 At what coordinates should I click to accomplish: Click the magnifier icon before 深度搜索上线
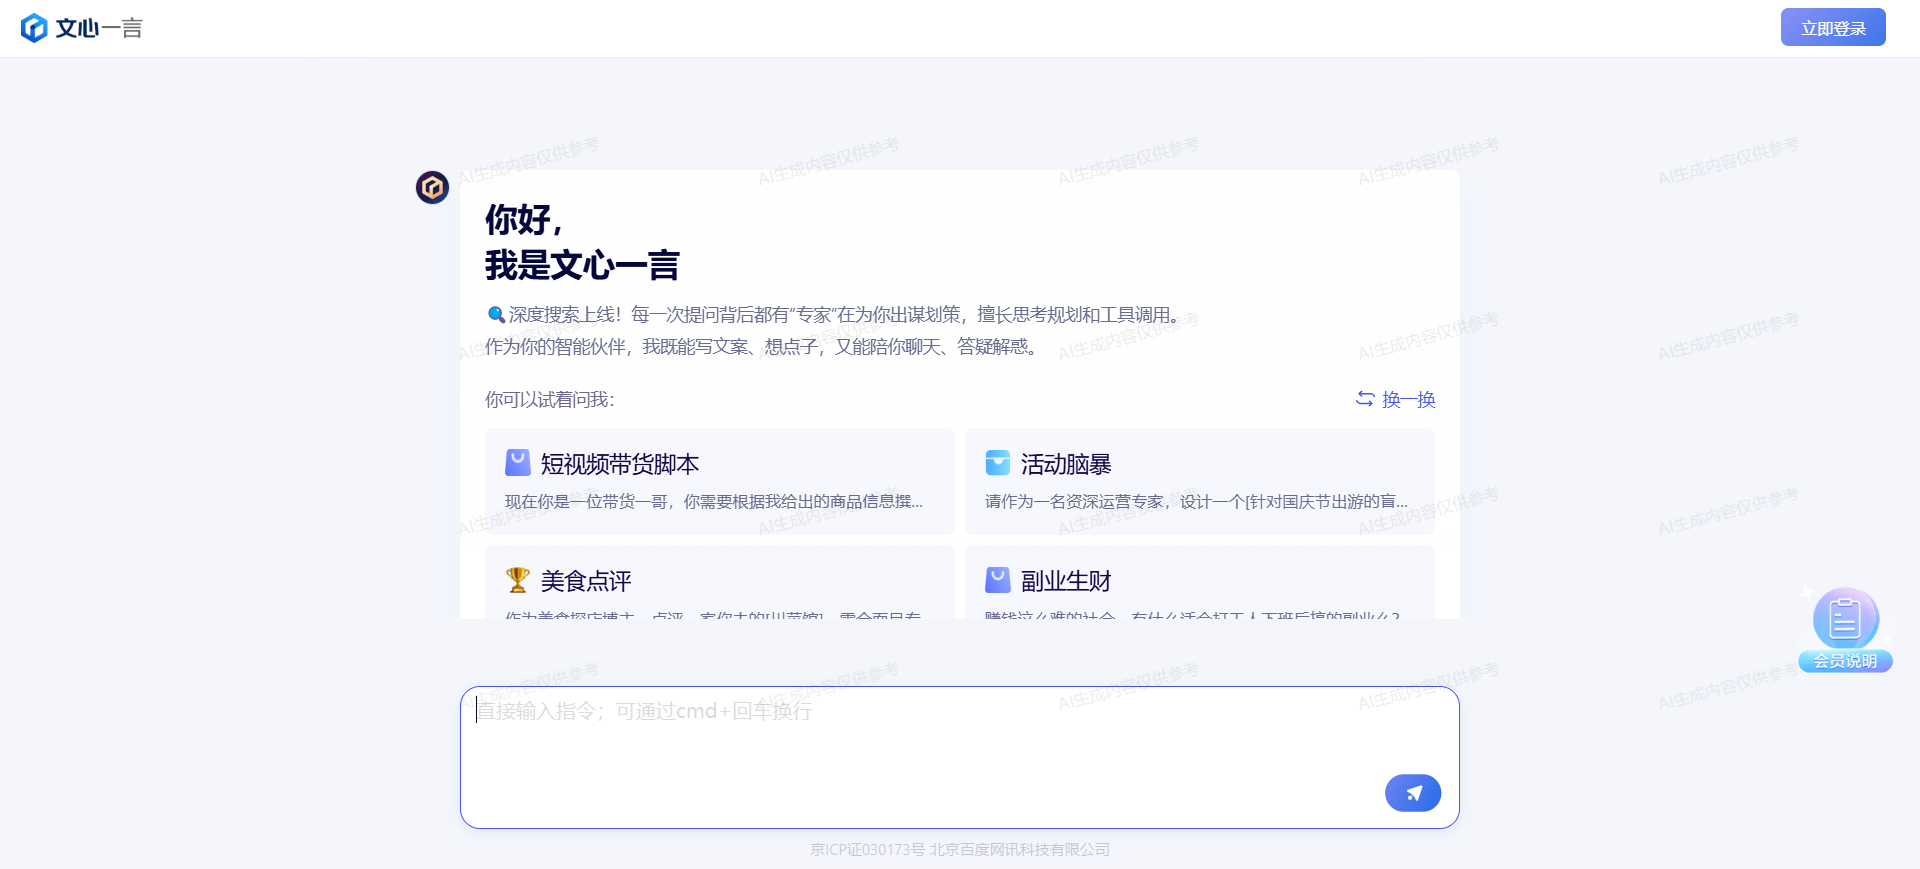tap(495, 315)
